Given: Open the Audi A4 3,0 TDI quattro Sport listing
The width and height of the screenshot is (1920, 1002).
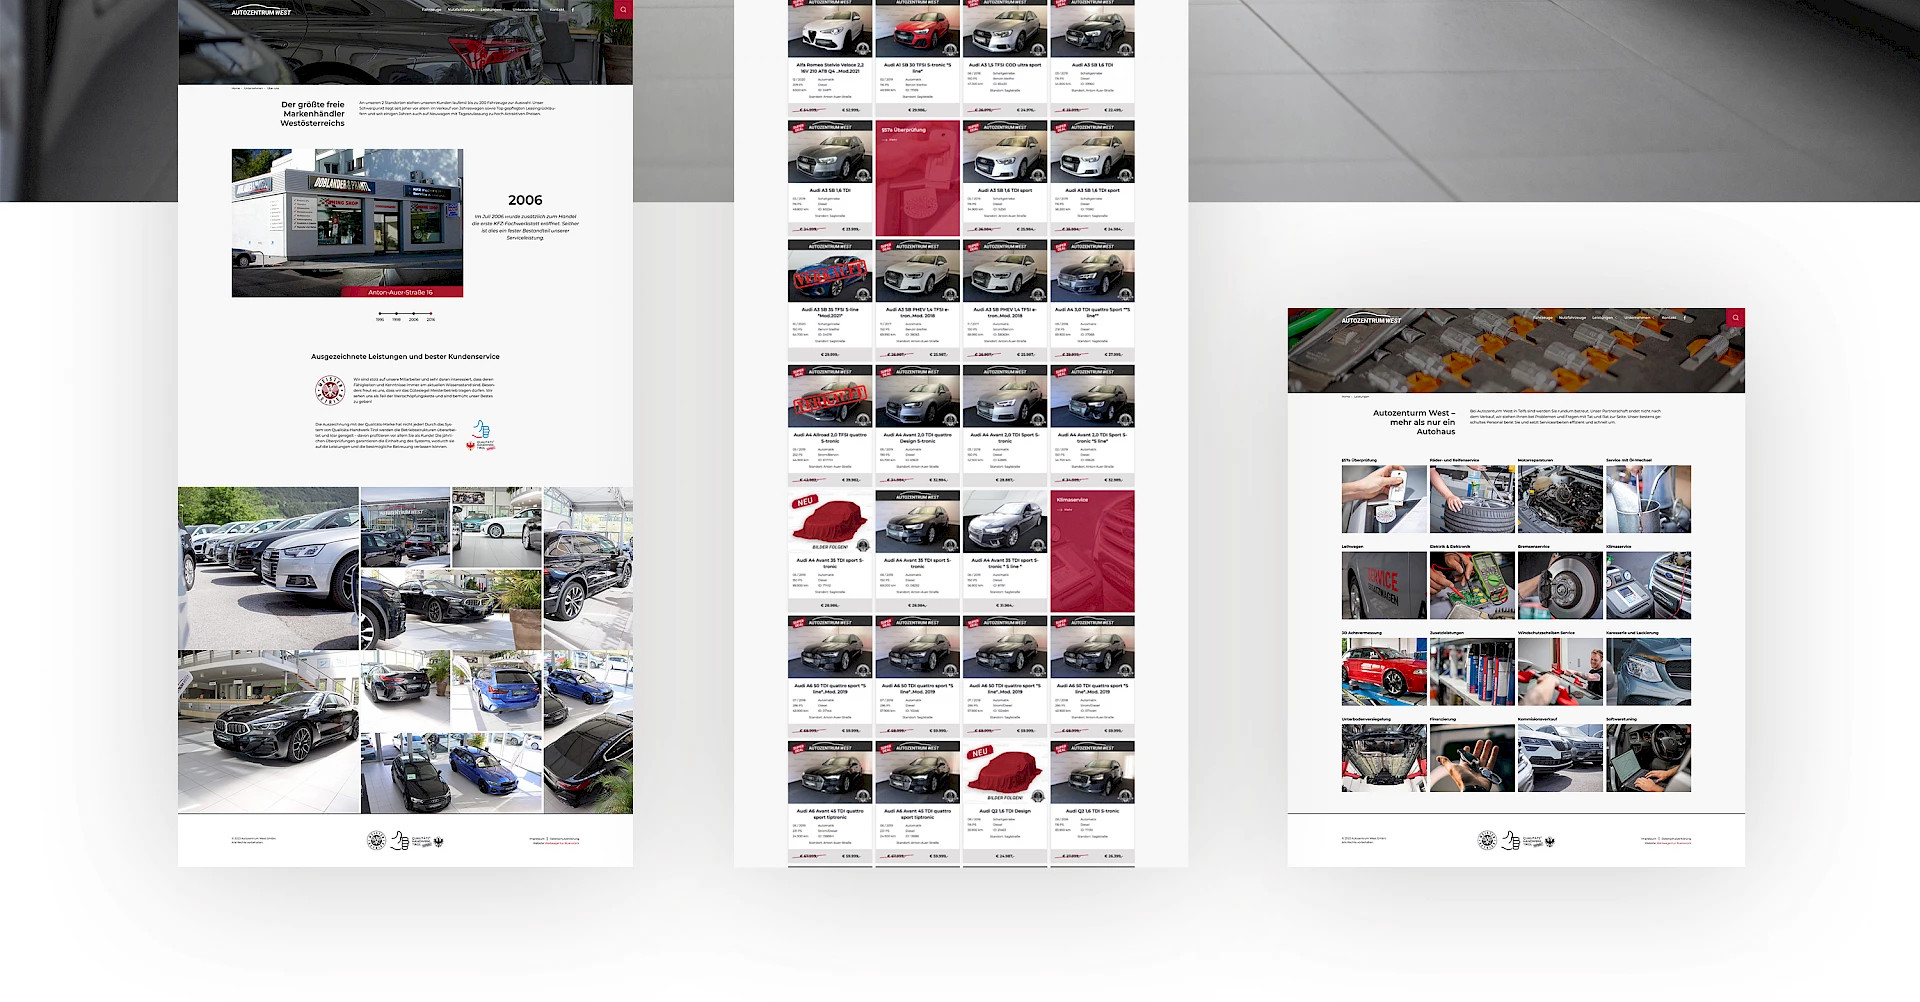Looking at the screenshot, I should point(1093,300).
